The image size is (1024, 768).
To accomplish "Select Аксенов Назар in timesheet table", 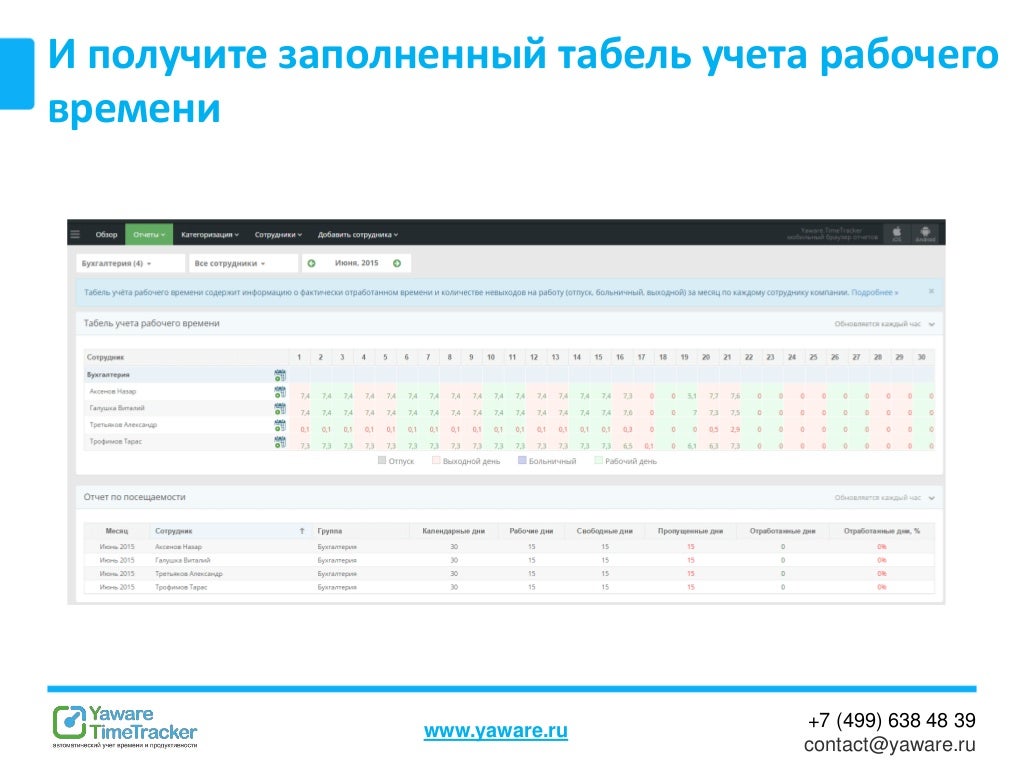I will [x=113, y=391].
